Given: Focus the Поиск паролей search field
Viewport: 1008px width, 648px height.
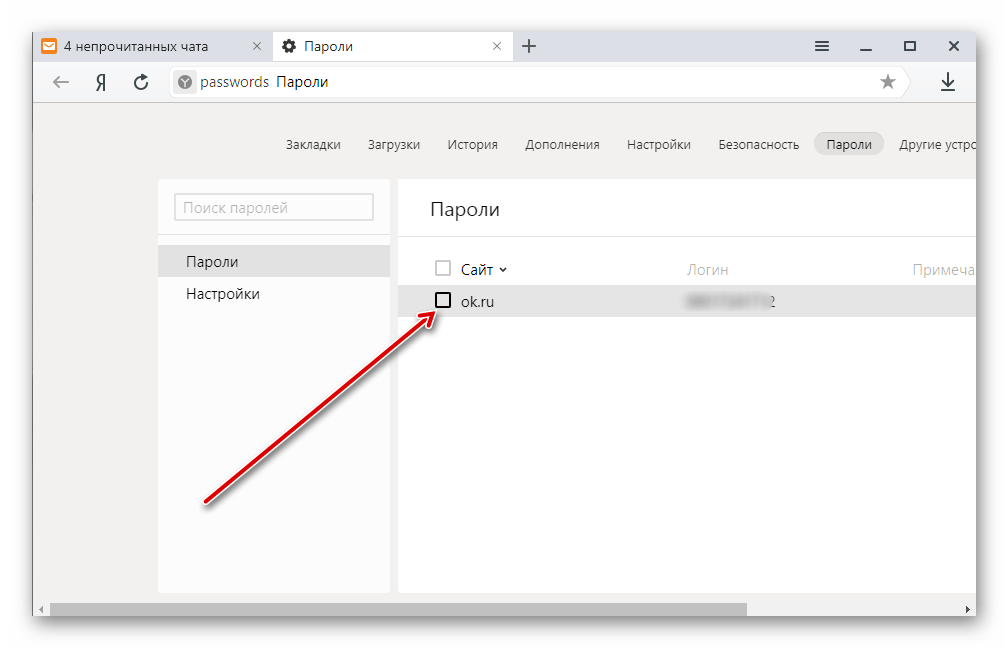Looking at the screenshot, I should (274, 207).
